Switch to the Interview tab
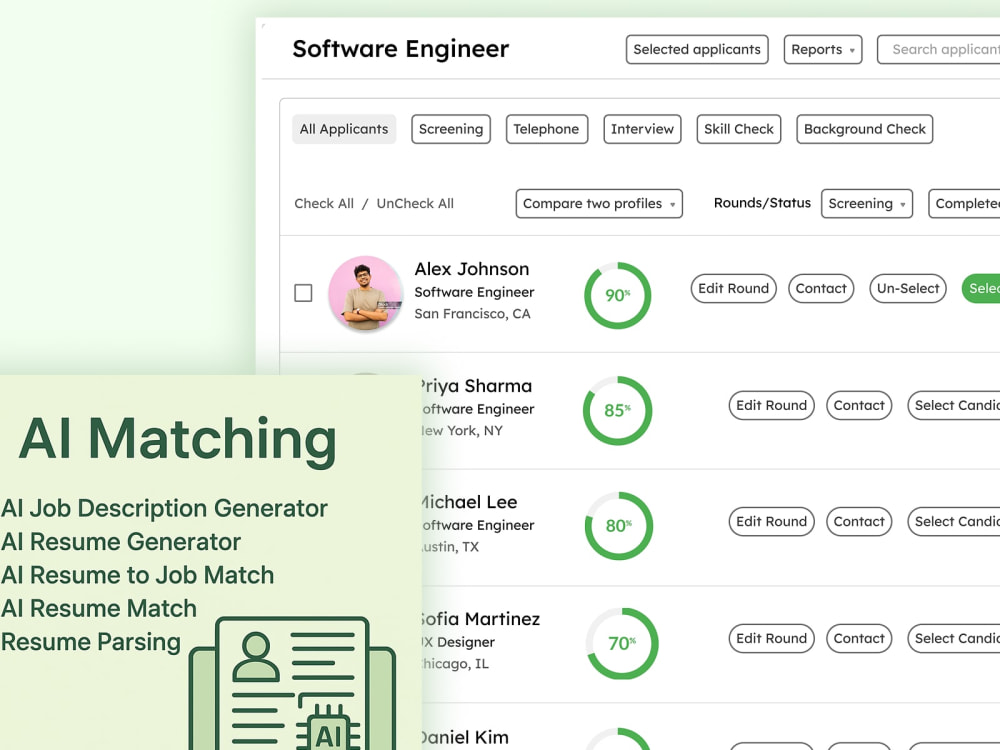 pos(642,129)
